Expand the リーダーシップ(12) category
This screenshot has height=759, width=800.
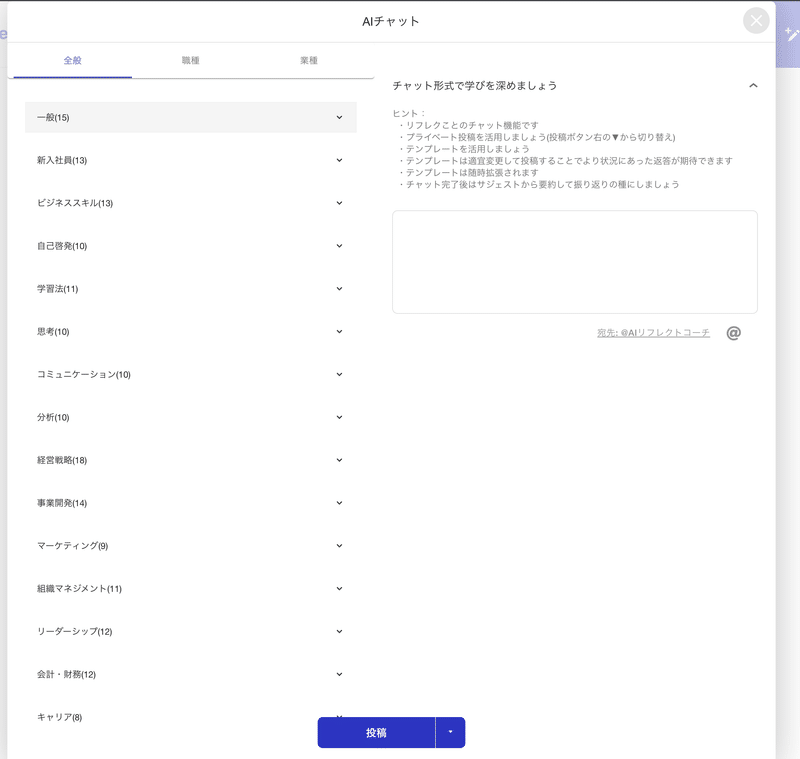coord(191,631)
